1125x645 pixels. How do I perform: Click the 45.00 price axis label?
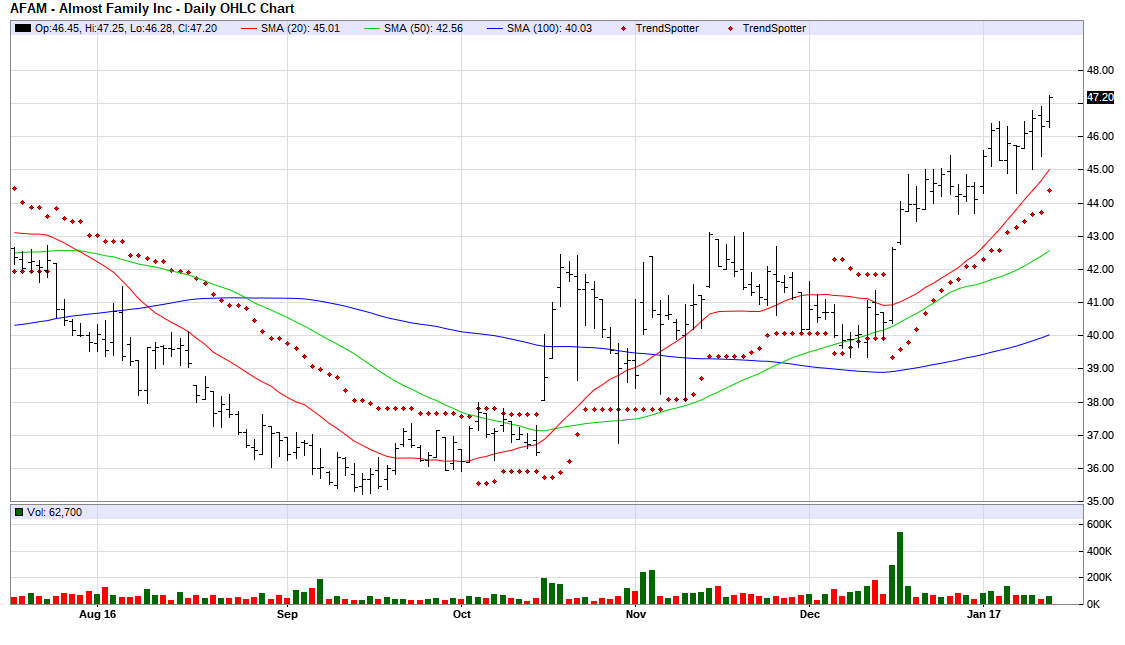[1100, 169]
